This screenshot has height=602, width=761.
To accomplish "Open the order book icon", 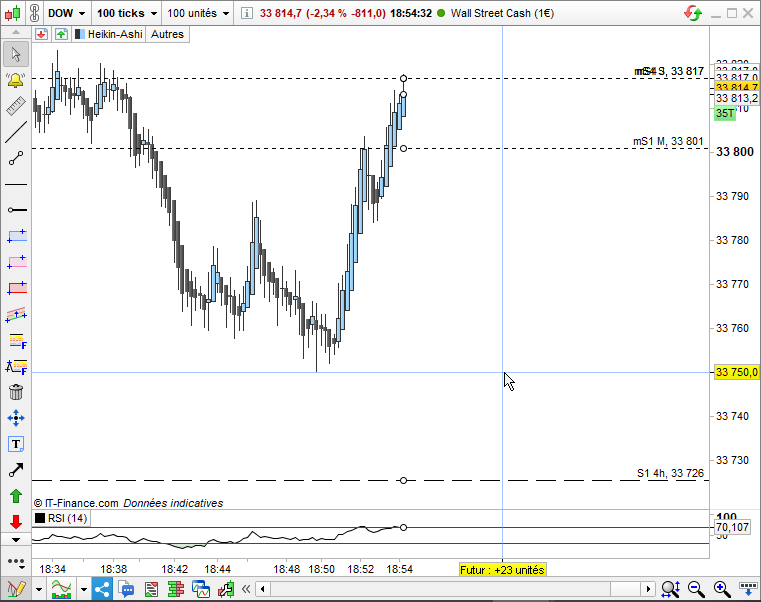I will [x=175, y=589].
